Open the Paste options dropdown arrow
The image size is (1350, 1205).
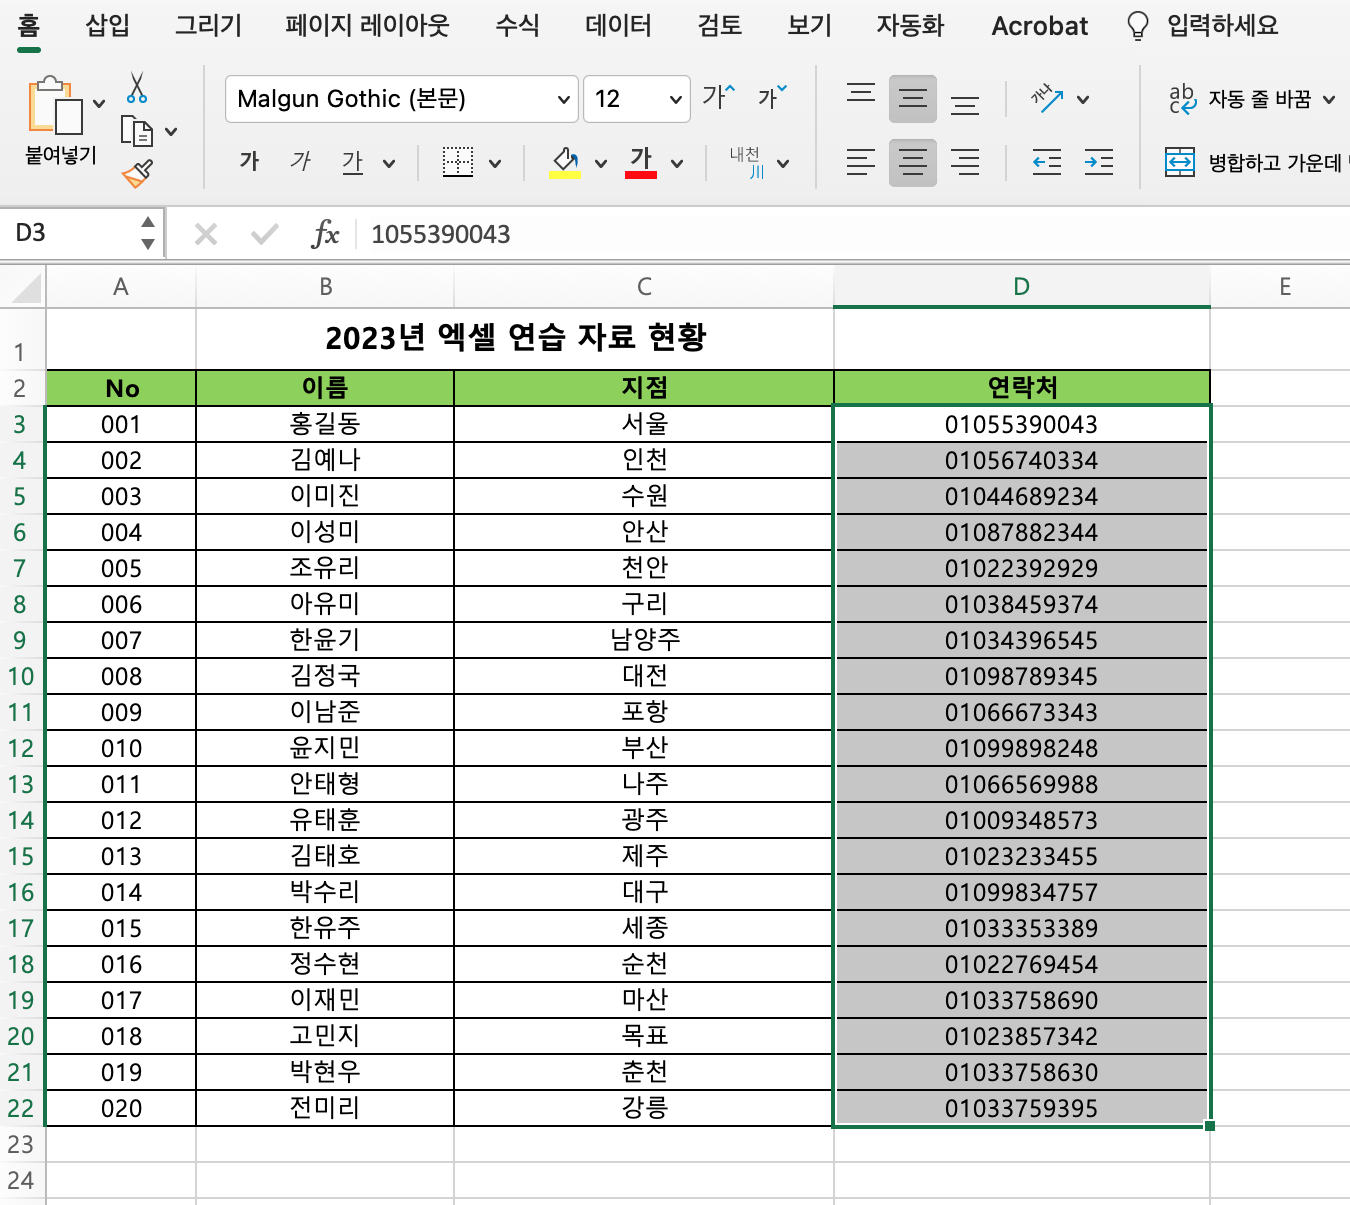pos(99,103)
